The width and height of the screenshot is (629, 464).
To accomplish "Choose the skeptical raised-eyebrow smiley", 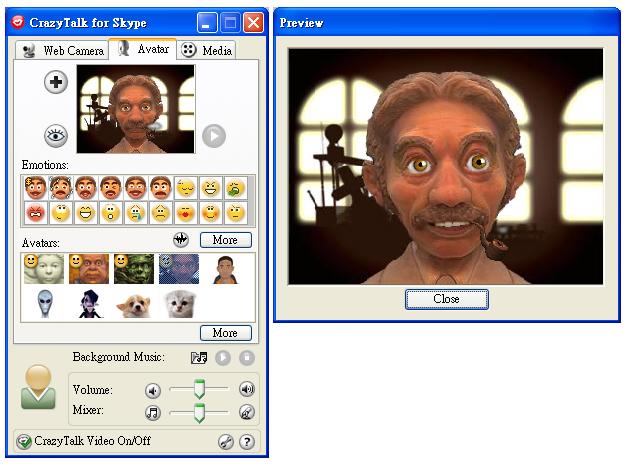I will point(235,213).
